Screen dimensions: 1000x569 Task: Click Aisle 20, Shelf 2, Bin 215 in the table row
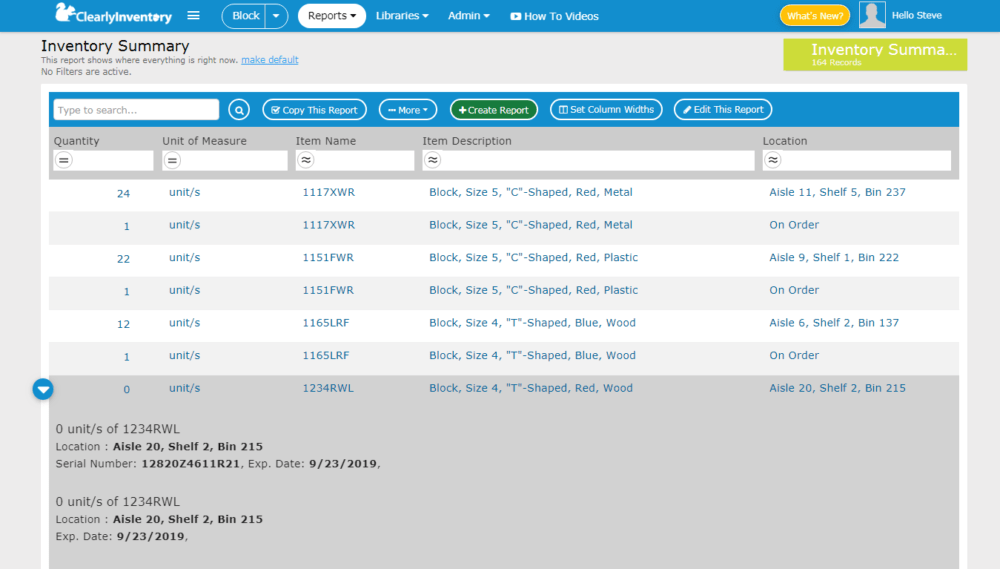pyautogui.click(x=837, y=388)
